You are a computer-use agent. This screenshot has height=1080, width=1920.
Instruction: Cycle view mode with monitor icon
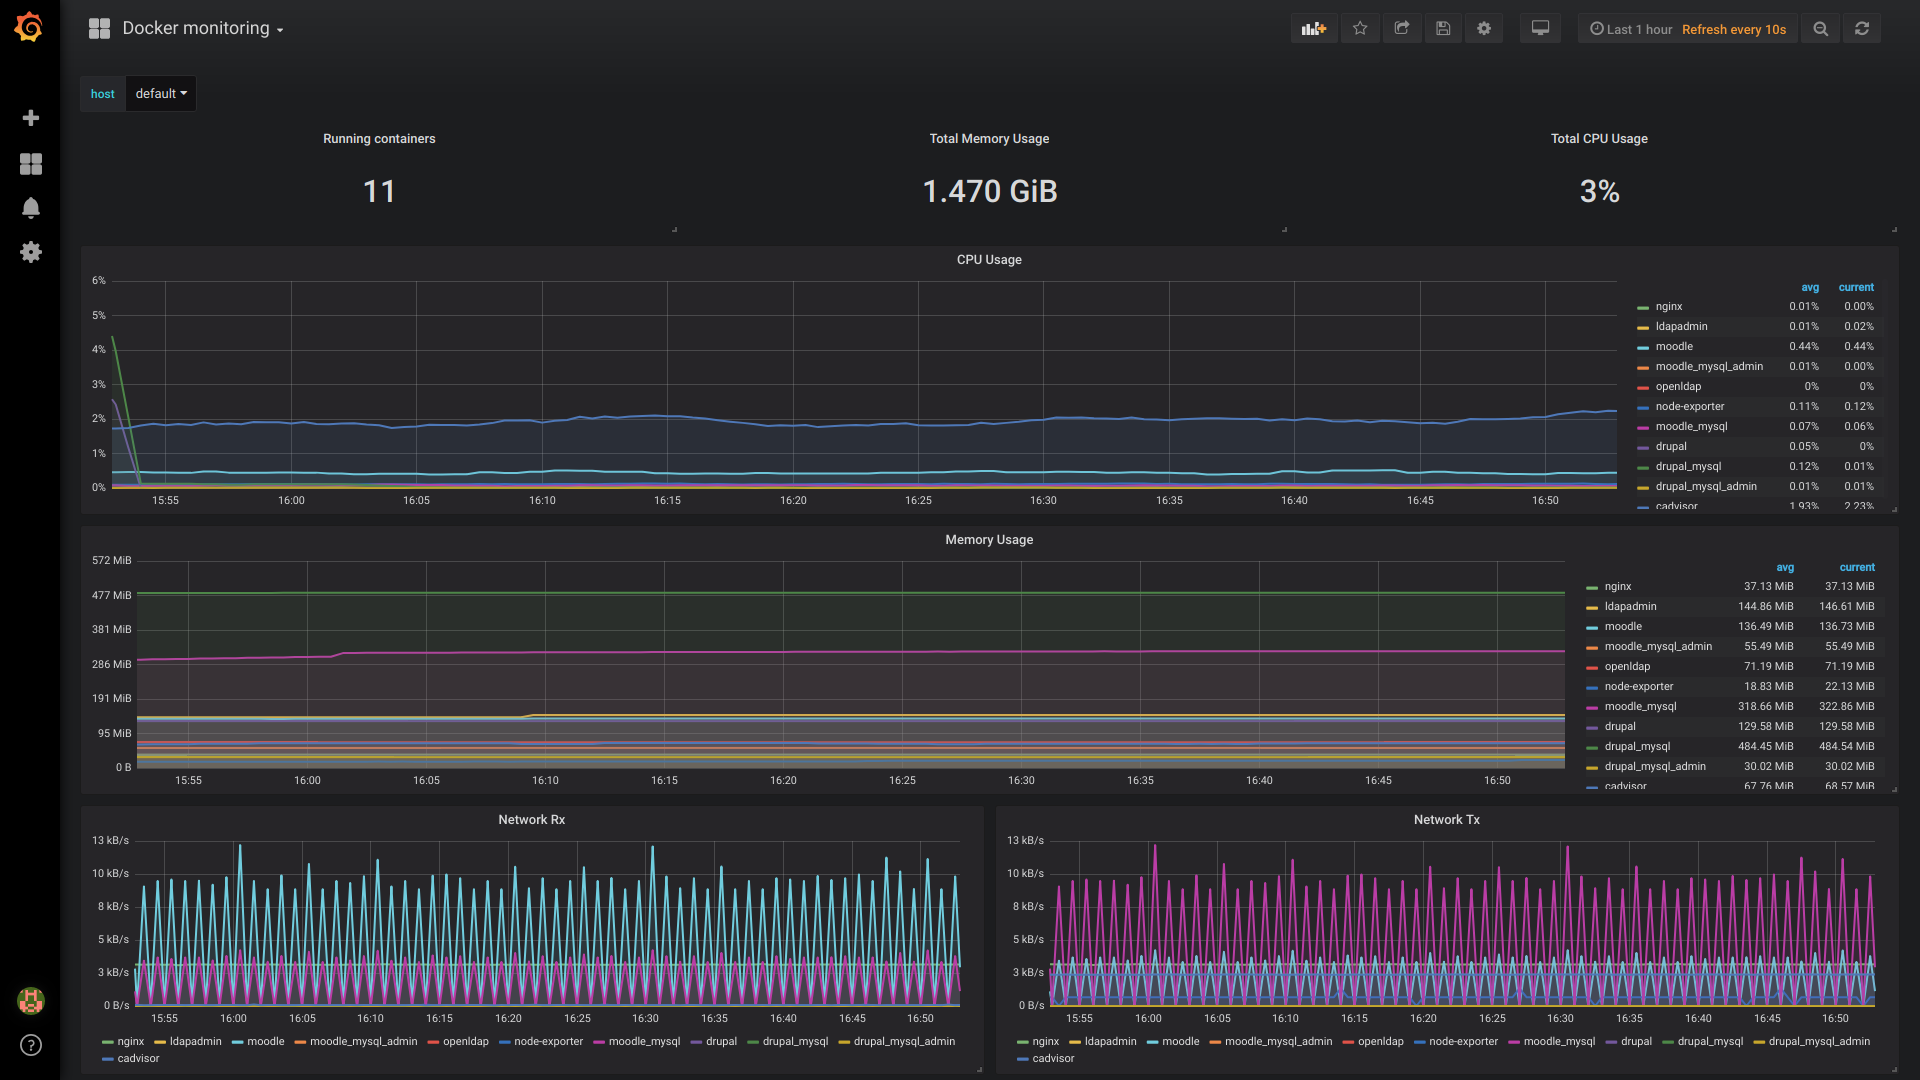[x=1540, y=29]
